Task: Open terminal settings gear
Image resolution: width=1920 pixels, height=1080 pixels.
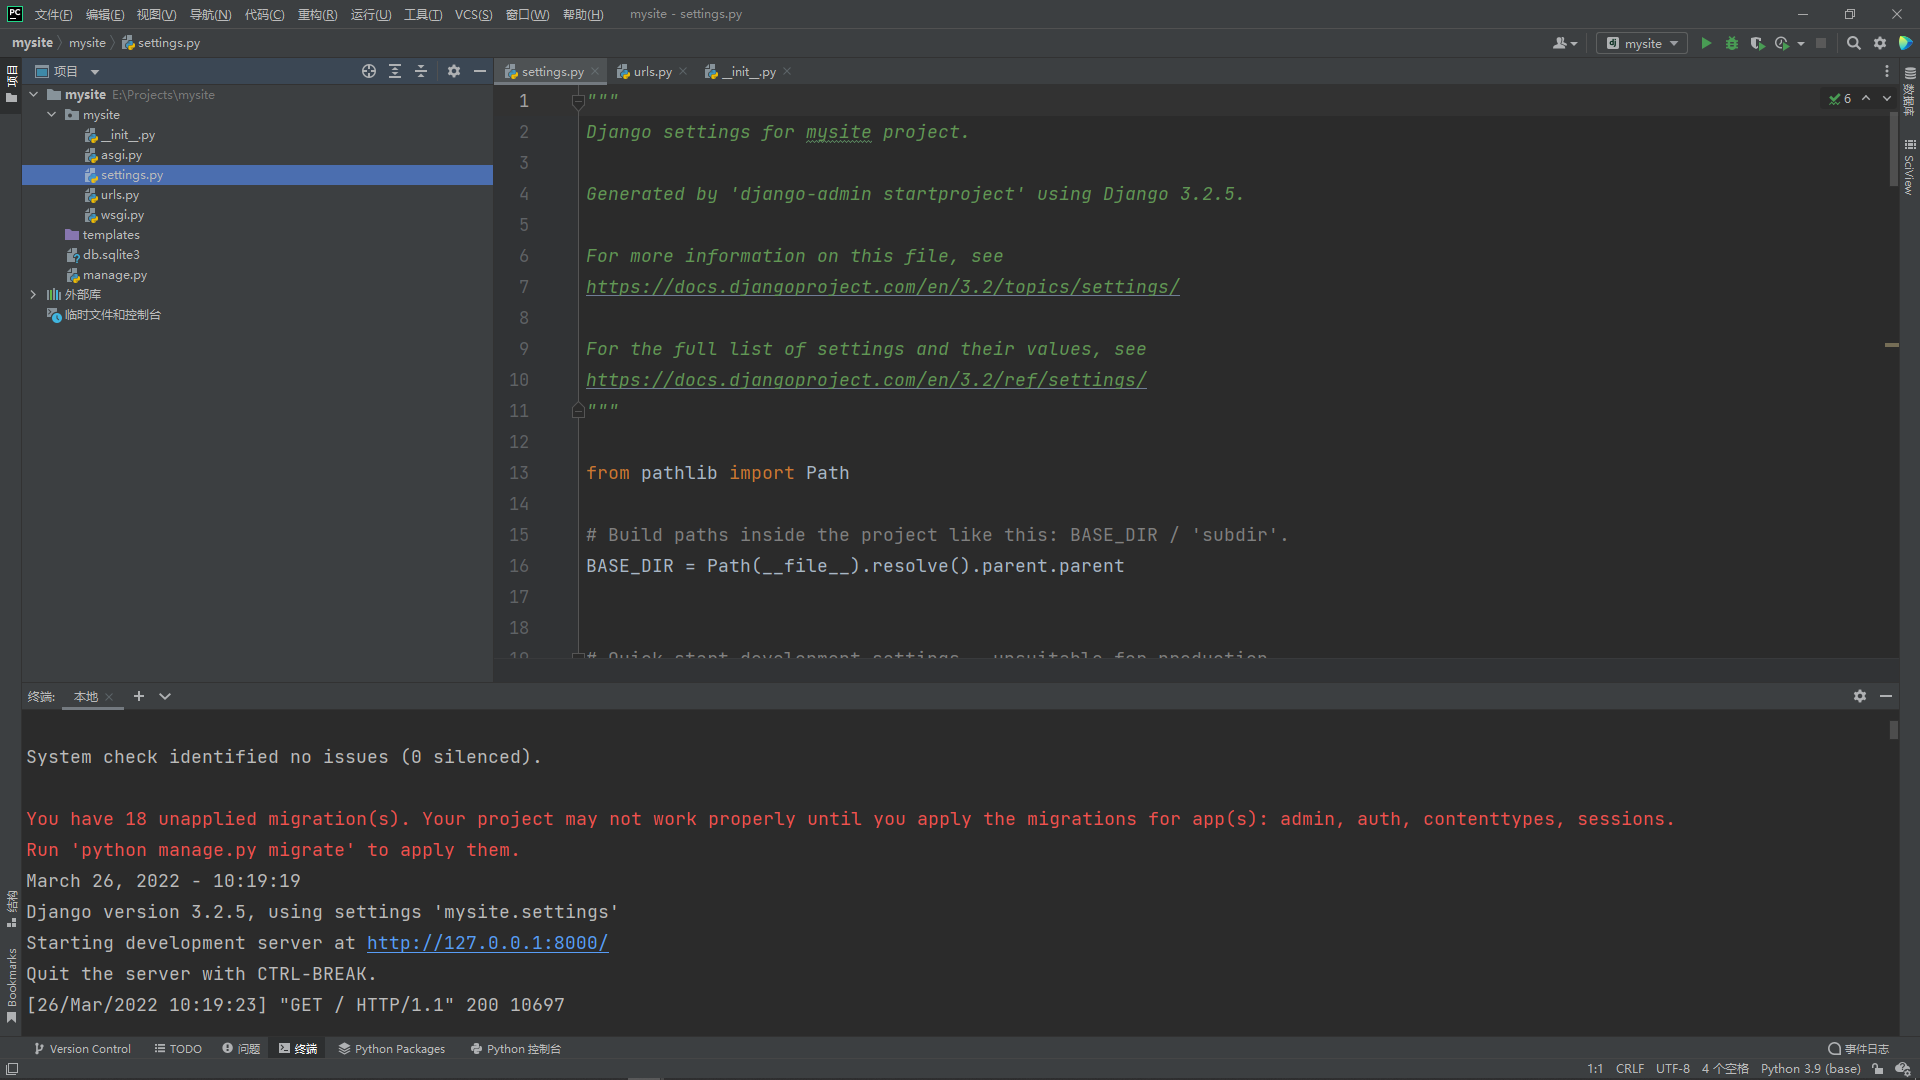Action: 1860,696
